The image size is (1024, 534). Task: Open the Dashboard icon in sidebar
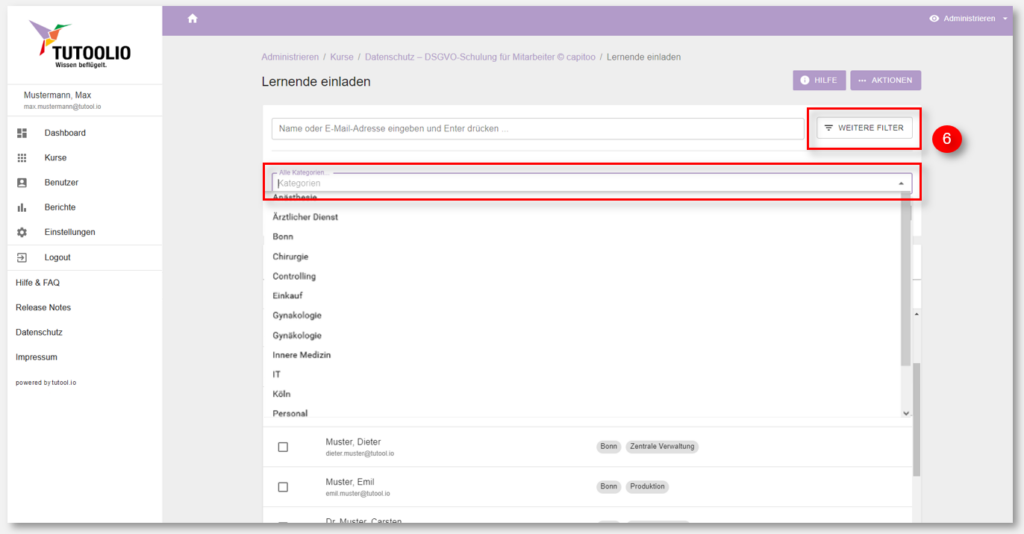pos(22,133)
